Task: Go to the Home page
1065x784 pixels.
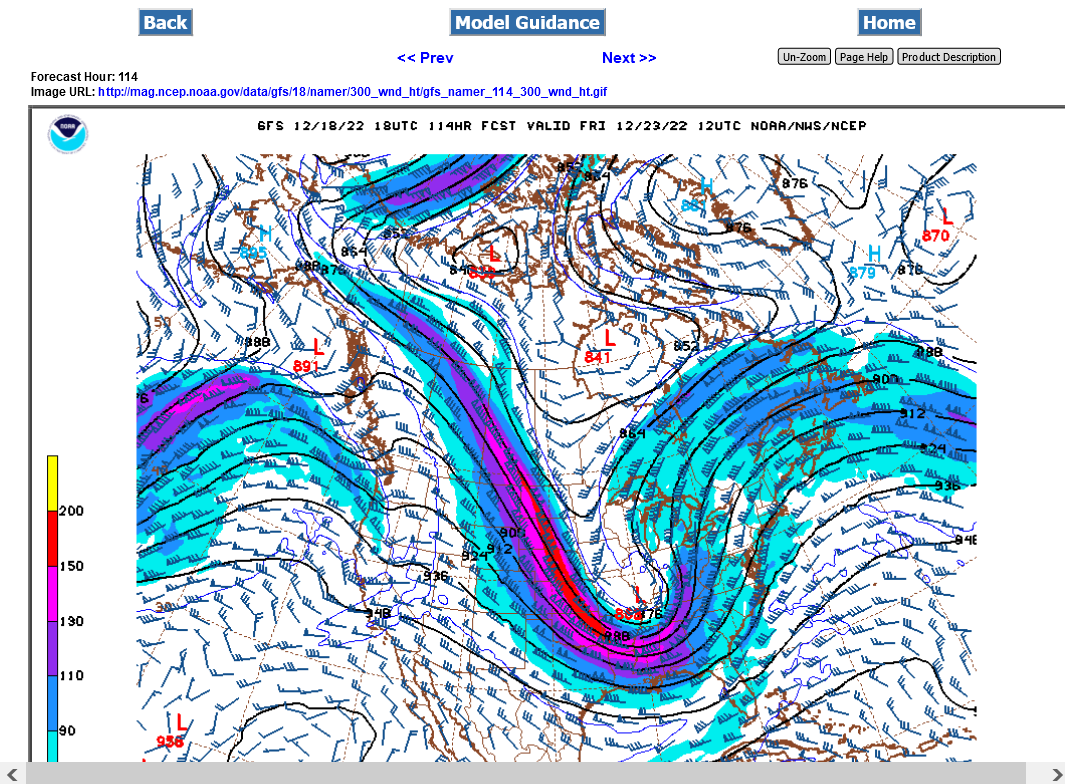Action: pyautogui.click(x=889, y=22)
